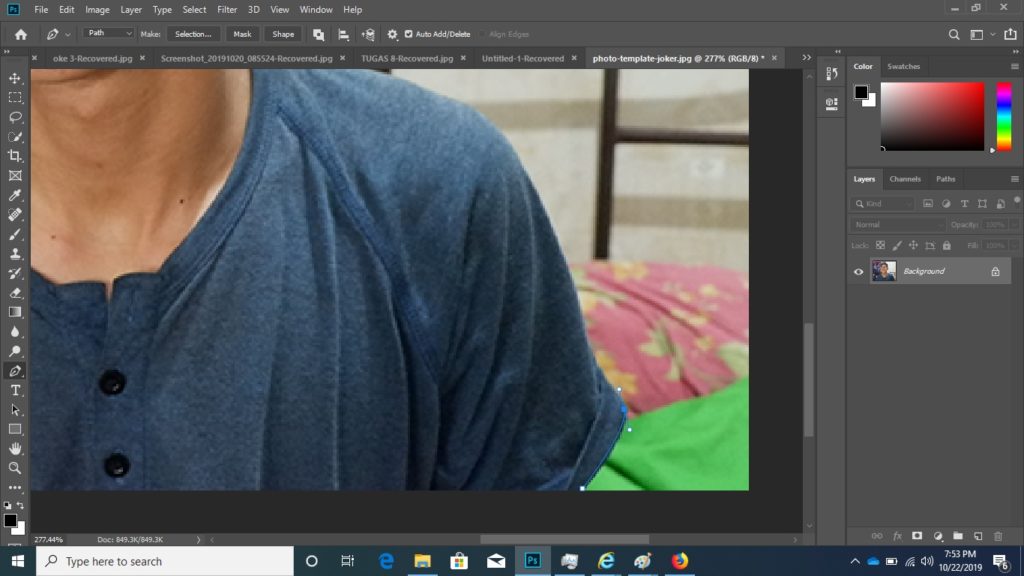Image resolution: width=1024 pixels, height=576 pixels.
Task: Click the hue spectrum slider
Action: (1004, 117)
